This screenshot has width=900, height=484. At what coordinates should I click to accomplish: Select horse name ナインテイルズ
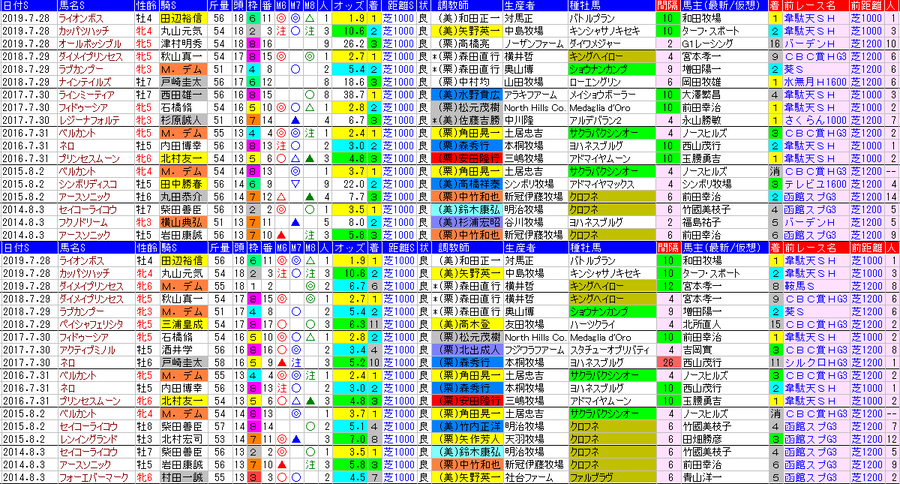[85, 82]
